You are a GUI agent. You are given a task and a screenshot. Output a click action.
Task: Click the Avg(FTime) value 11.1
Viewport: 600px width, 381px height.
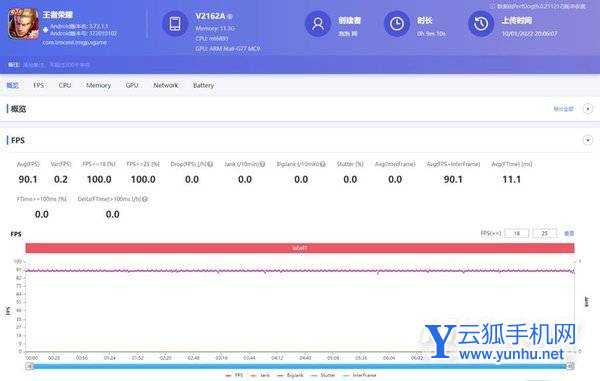point(511,179)
